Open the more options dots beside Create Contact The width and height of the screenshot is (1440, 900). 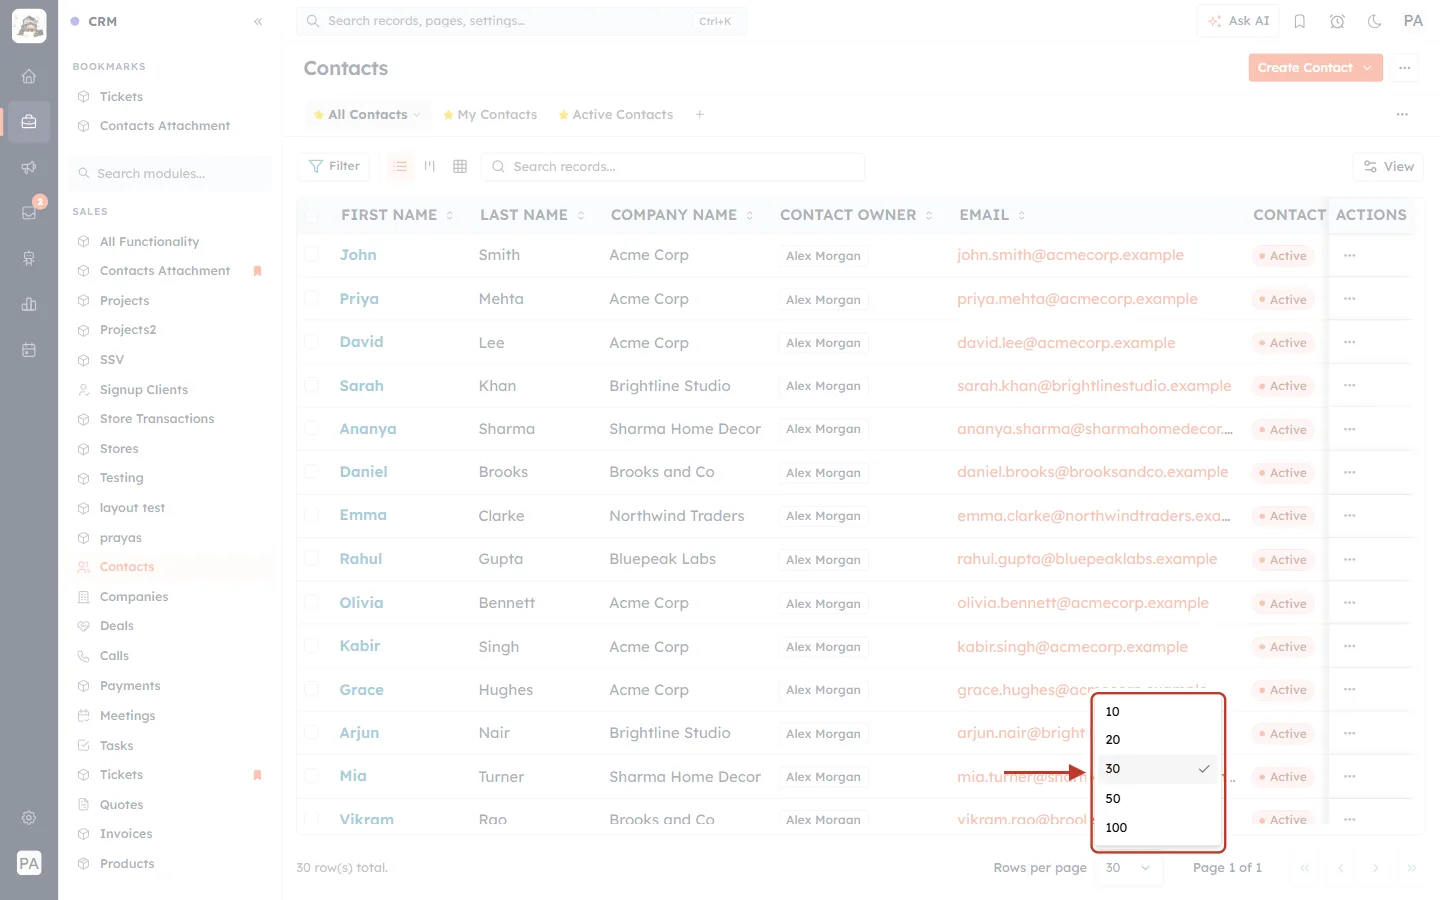[x=1405, y=68]
